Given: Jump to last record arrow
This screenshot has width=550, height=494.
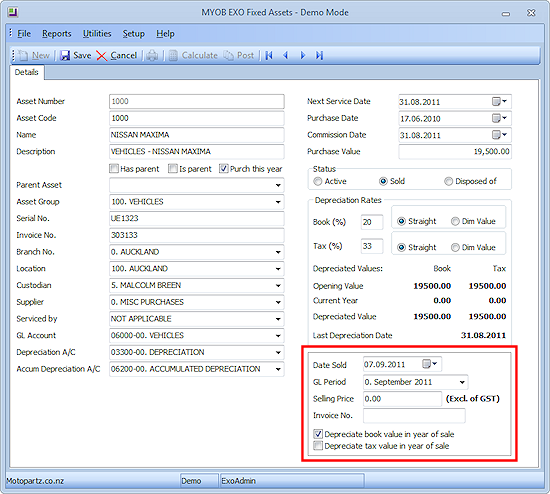Looking at the screenshot, I should (319, 55).
